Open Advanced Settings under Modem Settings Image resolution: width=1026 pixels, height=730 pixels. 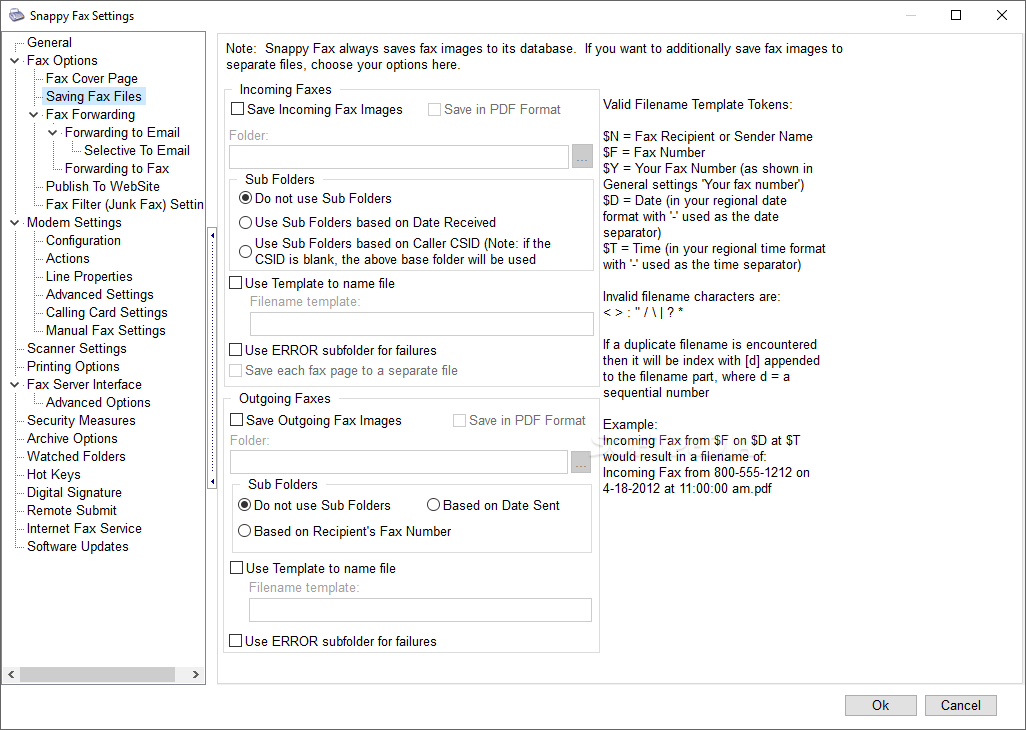[x=99, y=294]
